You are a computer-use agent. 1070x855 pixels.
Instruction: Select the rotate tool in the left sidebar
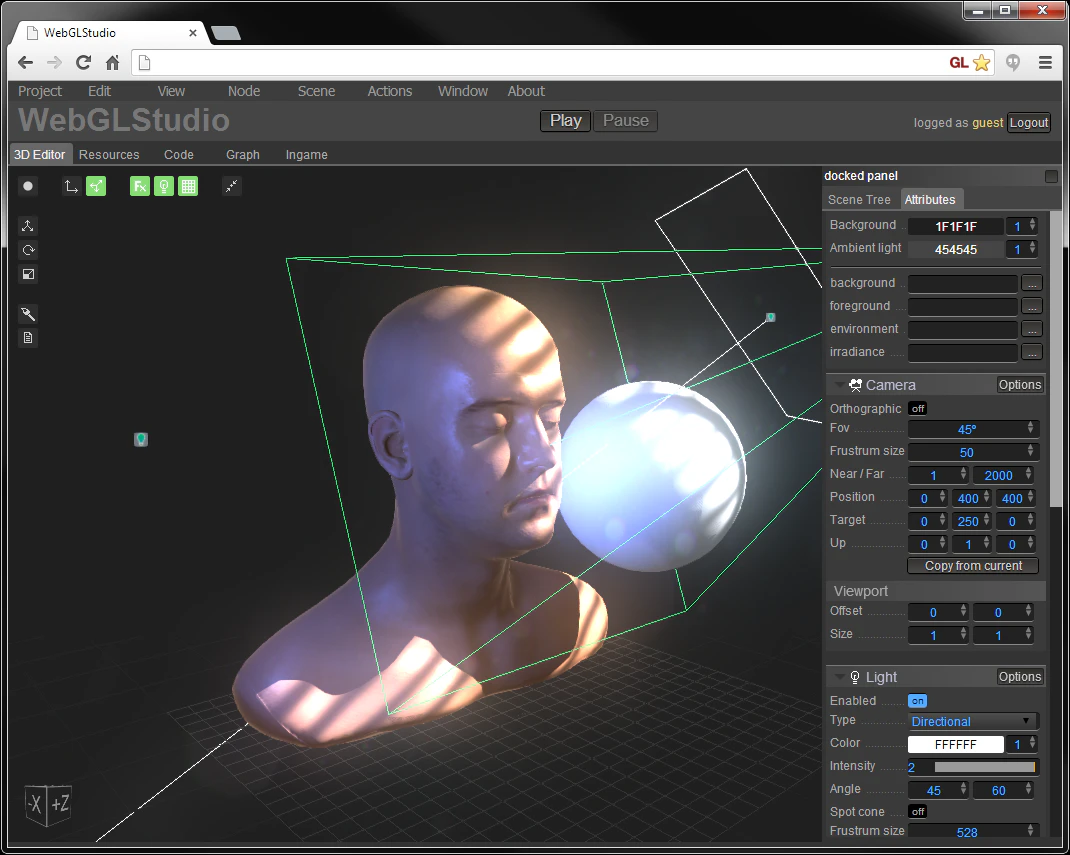pos(28,250)
